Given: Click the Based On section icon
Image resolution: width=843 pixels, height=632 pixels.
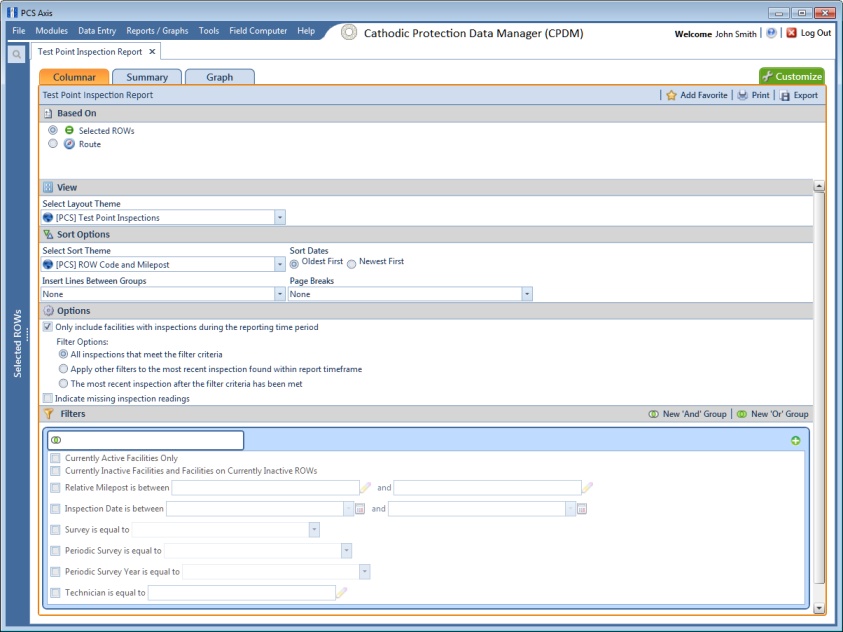Looking at the screenshot, I should pos(48,113).
